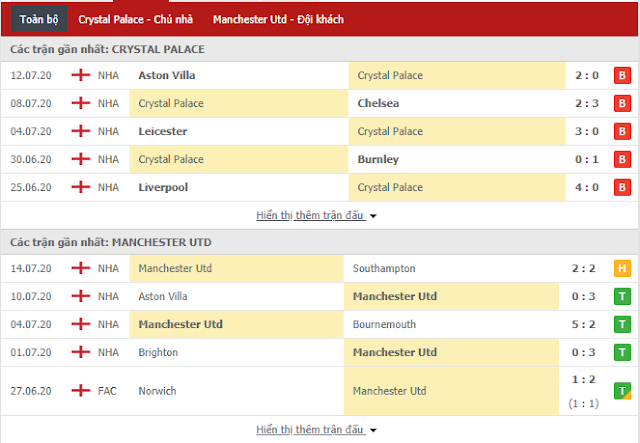Expand more Manchester Utd matches link
640x443 pixels.
tap(310, 430)
